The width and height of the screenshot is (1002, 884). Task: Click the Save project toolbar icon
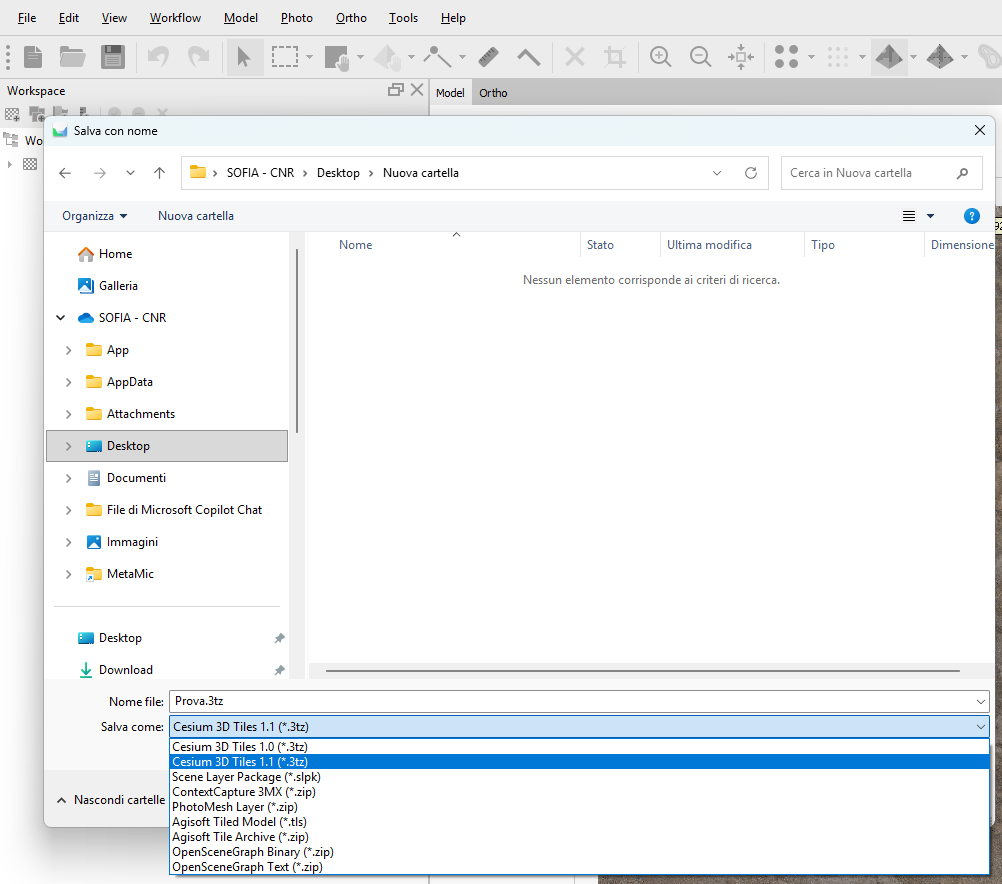113,57
